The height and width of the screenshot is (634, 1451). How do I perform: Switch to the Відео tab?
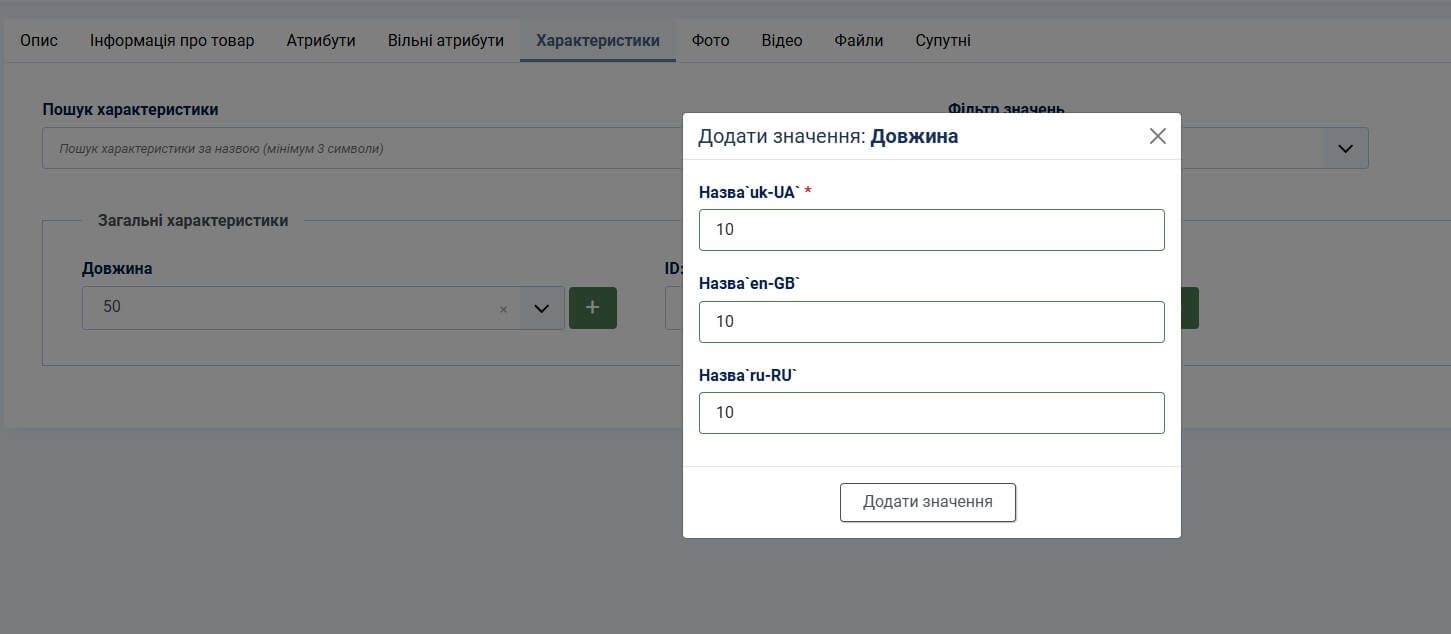click(x=781, y=41)
